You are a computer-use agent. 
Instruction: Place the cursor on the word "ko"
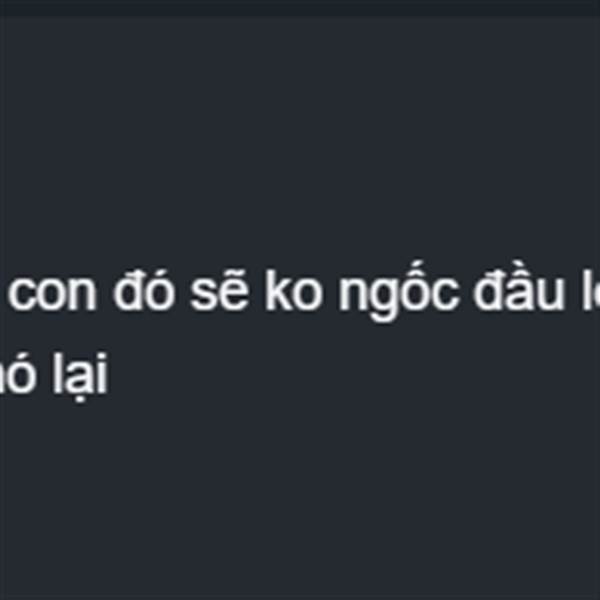pos(293,289)
